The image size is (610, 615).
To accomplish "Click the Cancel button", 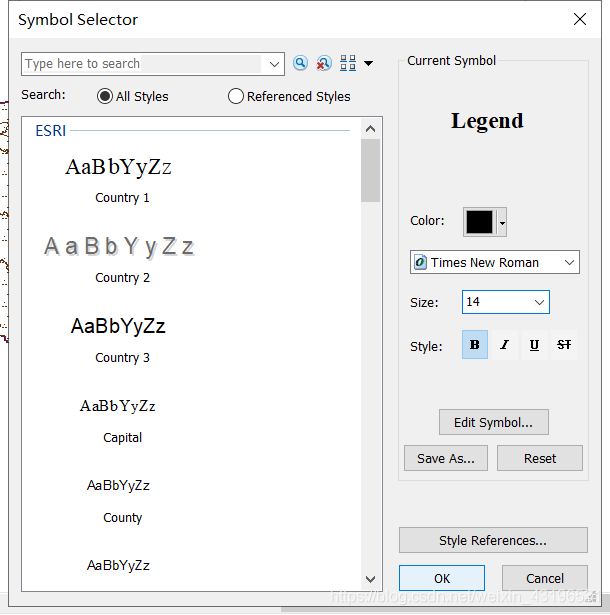I will tap(545, 578).
